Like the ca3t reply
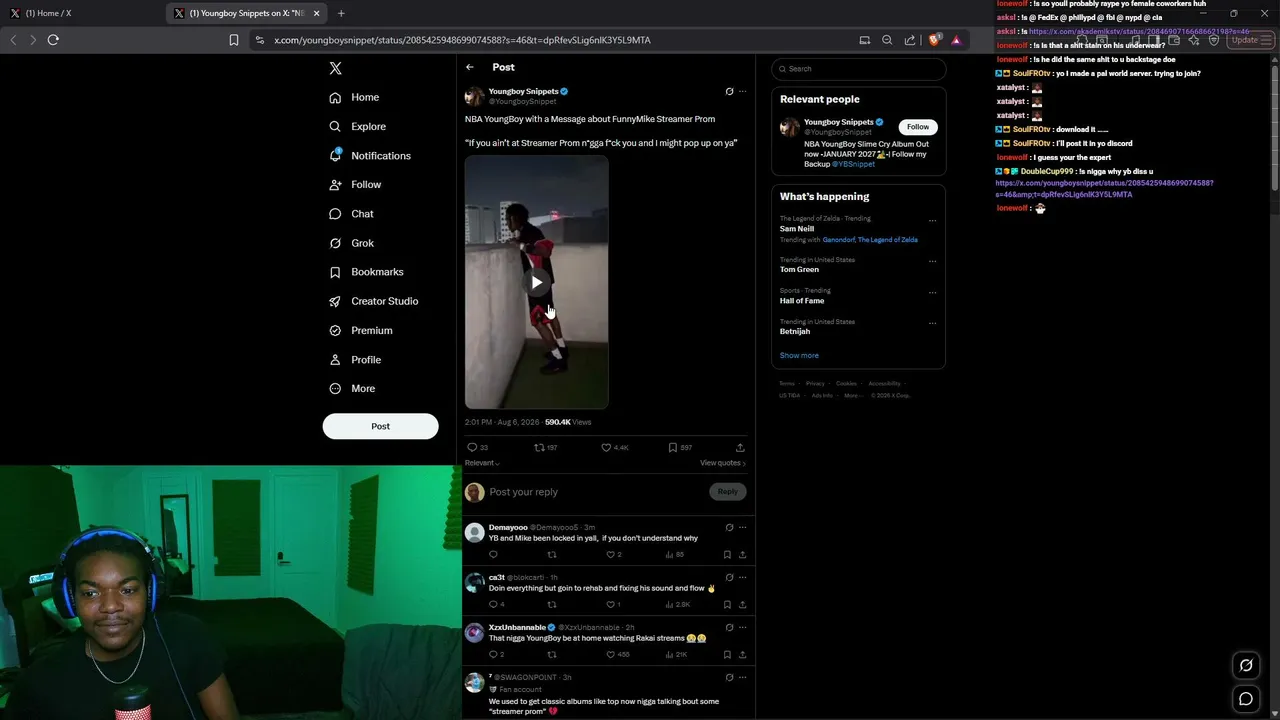1280x720 pixels. point(610,604)
